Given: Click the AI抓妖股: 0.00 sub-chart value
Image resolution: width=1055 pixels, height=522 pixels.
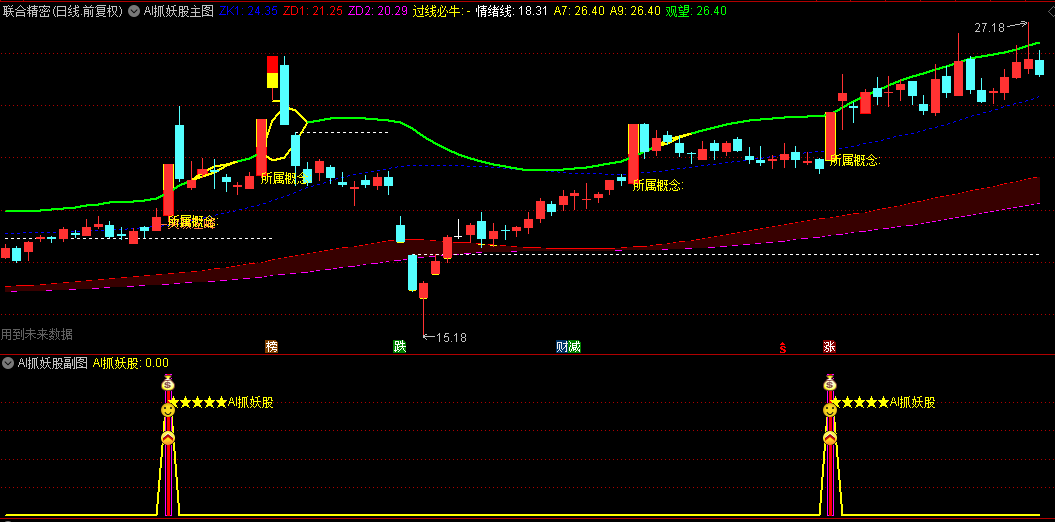Looking at the screenshot, I should tap(131, 363).
